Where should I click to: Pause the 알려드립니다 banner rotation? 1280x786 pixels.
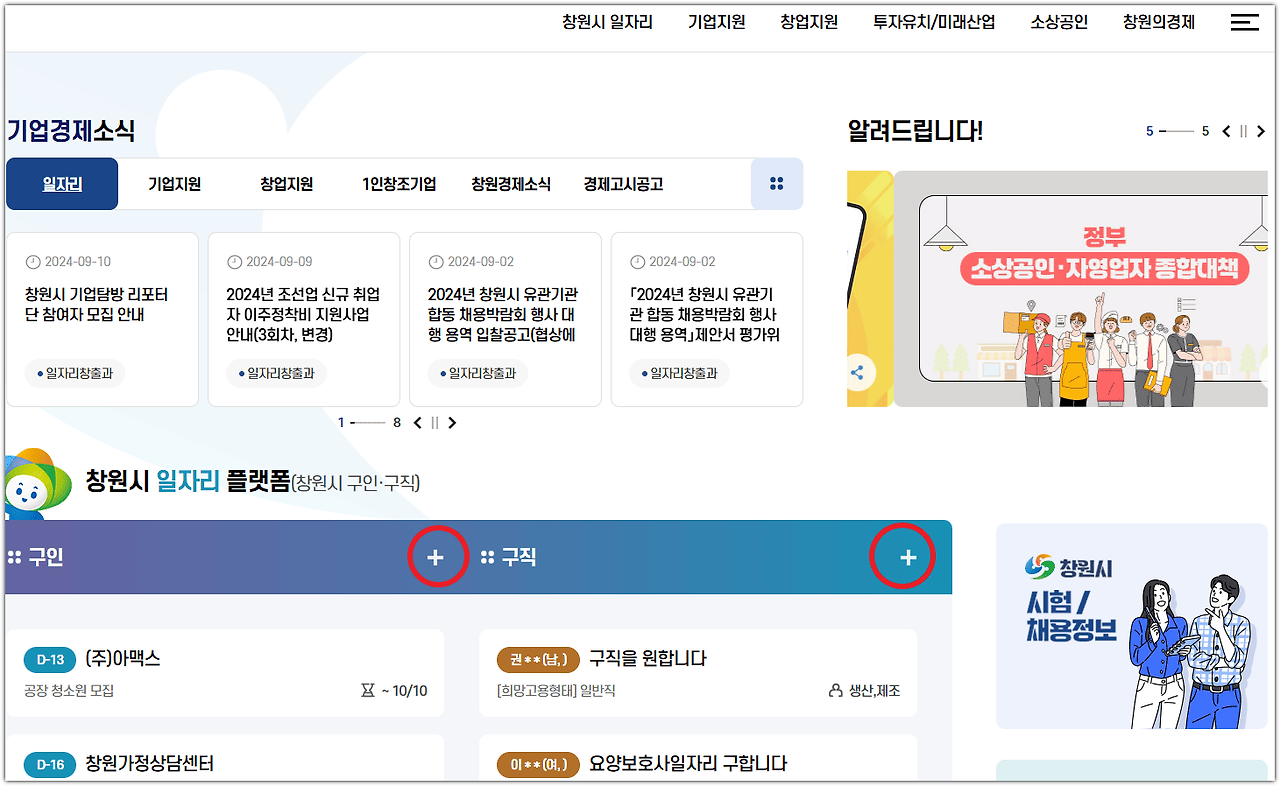click(1242, 130)
